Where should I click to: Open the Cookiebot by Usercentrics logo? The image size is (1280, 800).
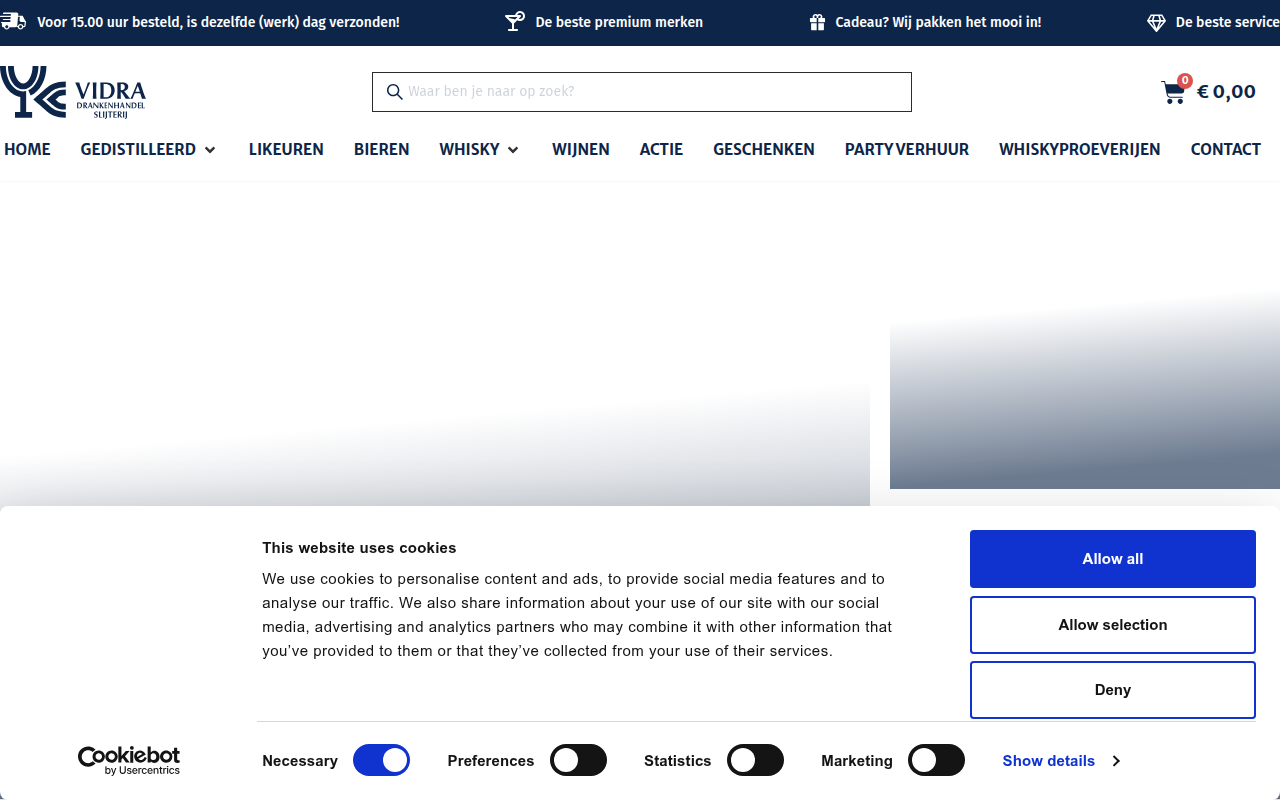click(x=129, y=761)
